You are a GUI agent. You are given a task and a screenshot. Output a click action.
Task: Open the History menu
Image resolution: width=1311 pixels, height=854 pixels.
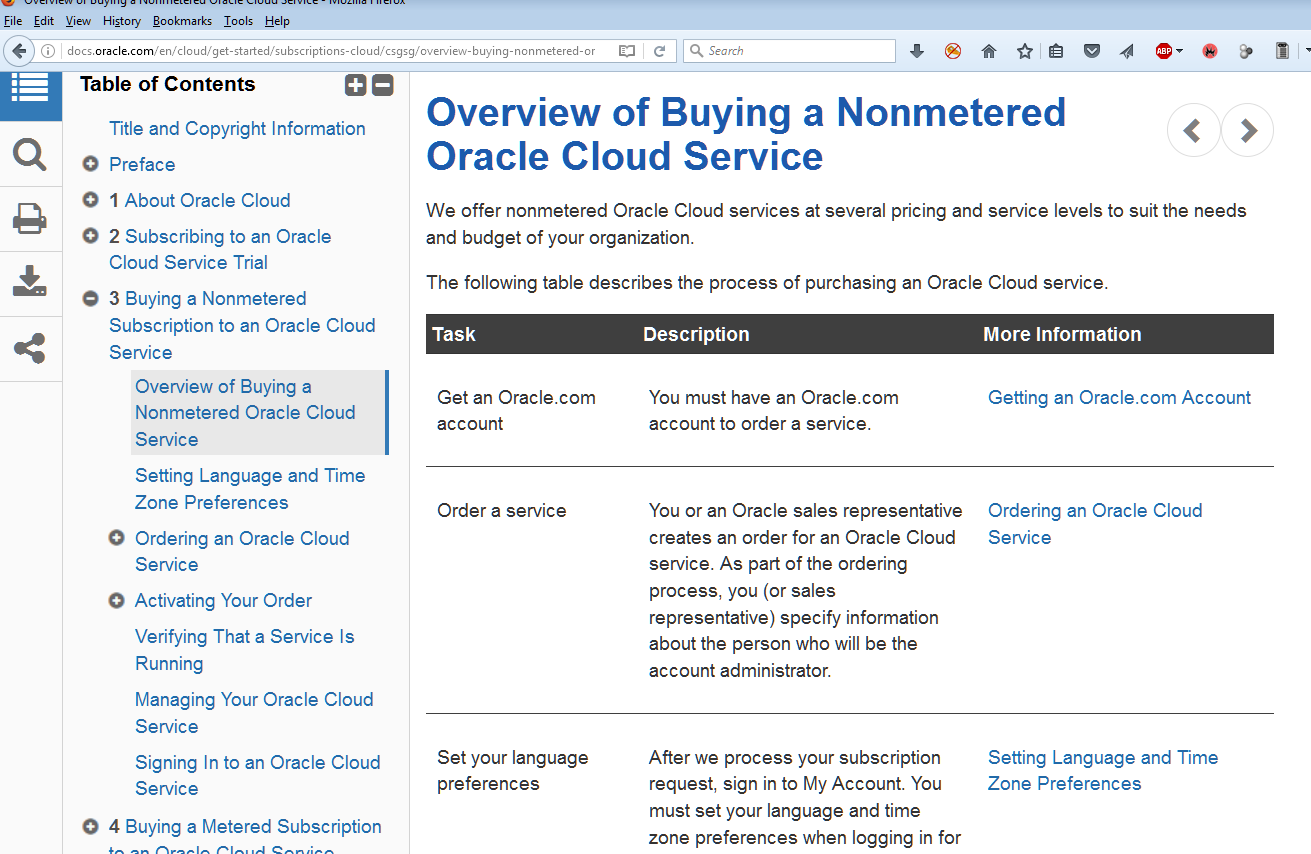point(122,21)
